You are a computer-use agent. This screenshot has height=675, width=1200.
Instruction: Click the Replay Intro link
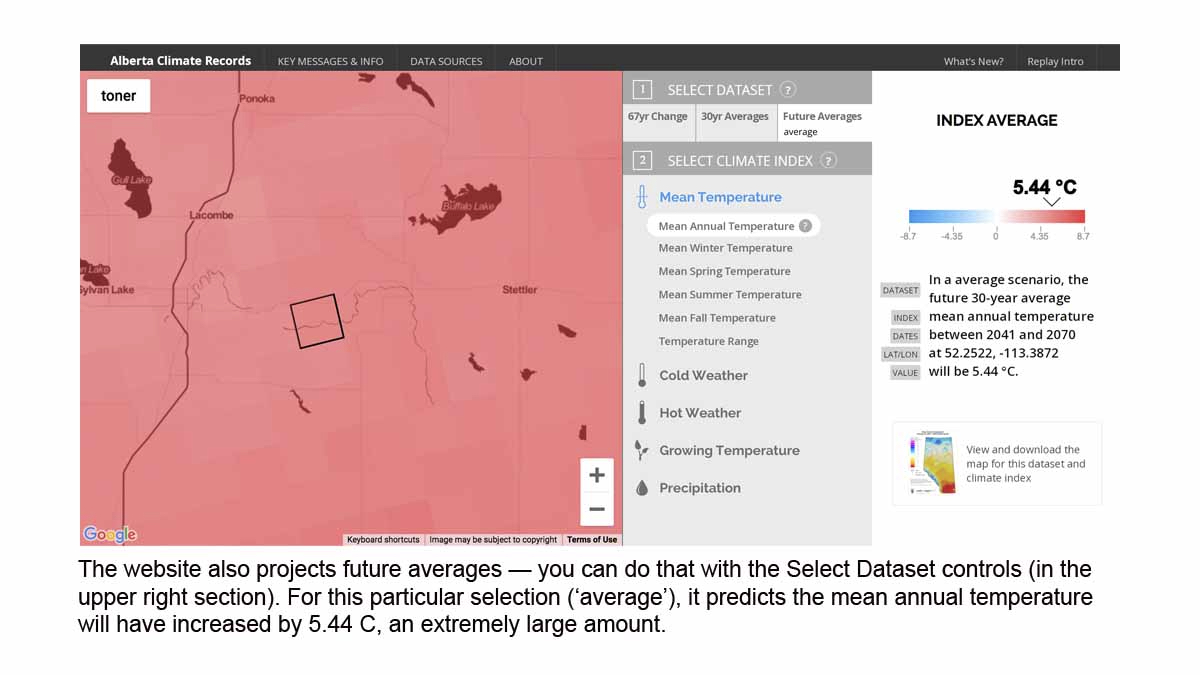pyautogui.click(x=1055, y=61)
